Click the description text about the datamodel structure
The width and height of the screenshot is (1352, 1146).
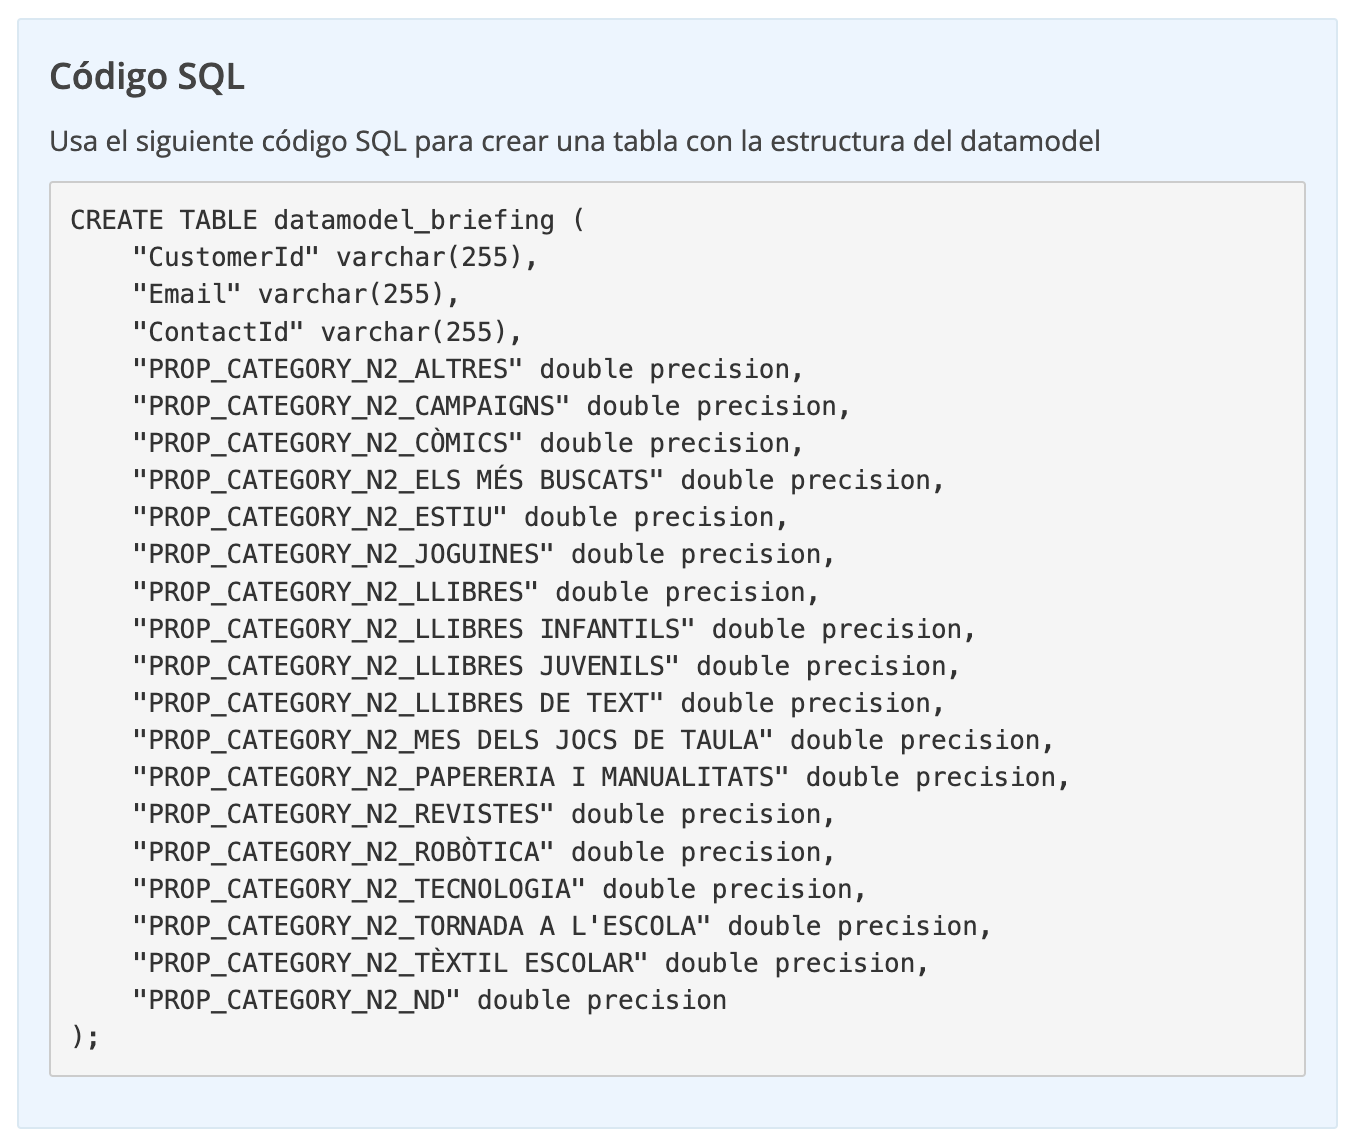tap(574, 141)
